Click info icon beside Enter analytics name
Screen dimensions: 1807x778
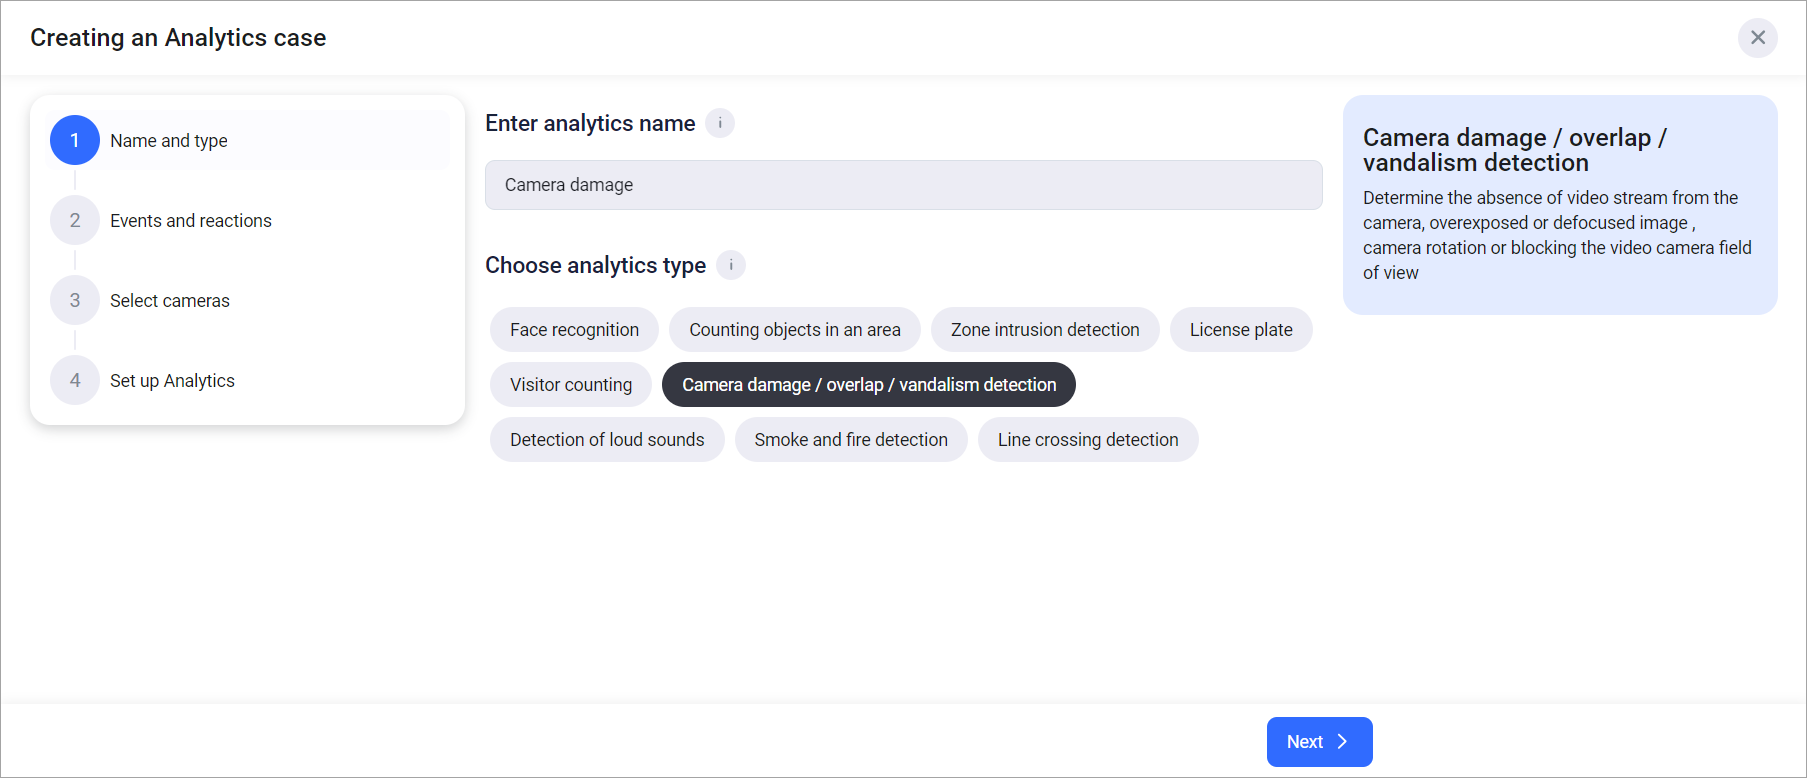click(x=720, y=123)
